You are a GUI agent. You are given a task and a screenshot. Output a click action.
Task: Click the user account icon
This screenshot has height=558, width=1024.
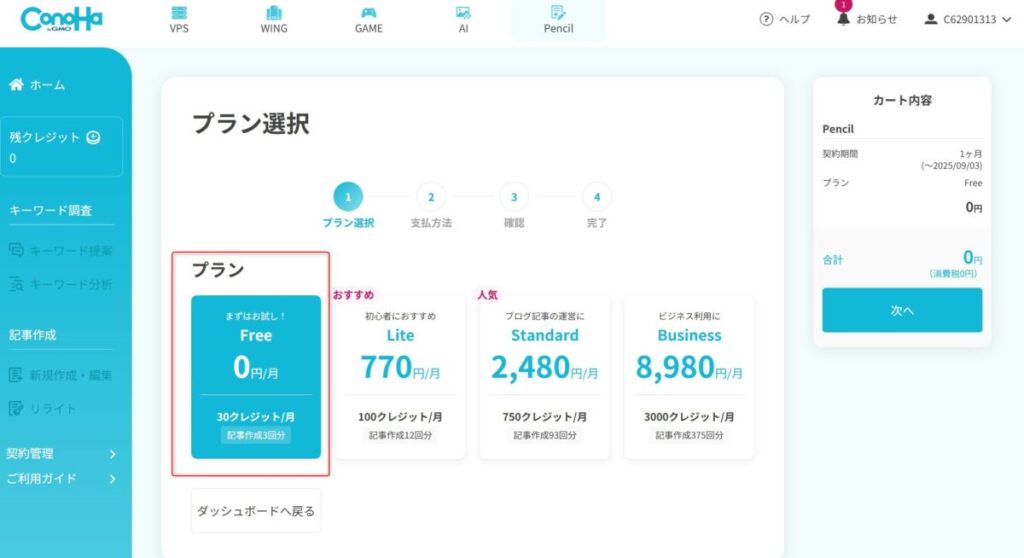(931, 19)
